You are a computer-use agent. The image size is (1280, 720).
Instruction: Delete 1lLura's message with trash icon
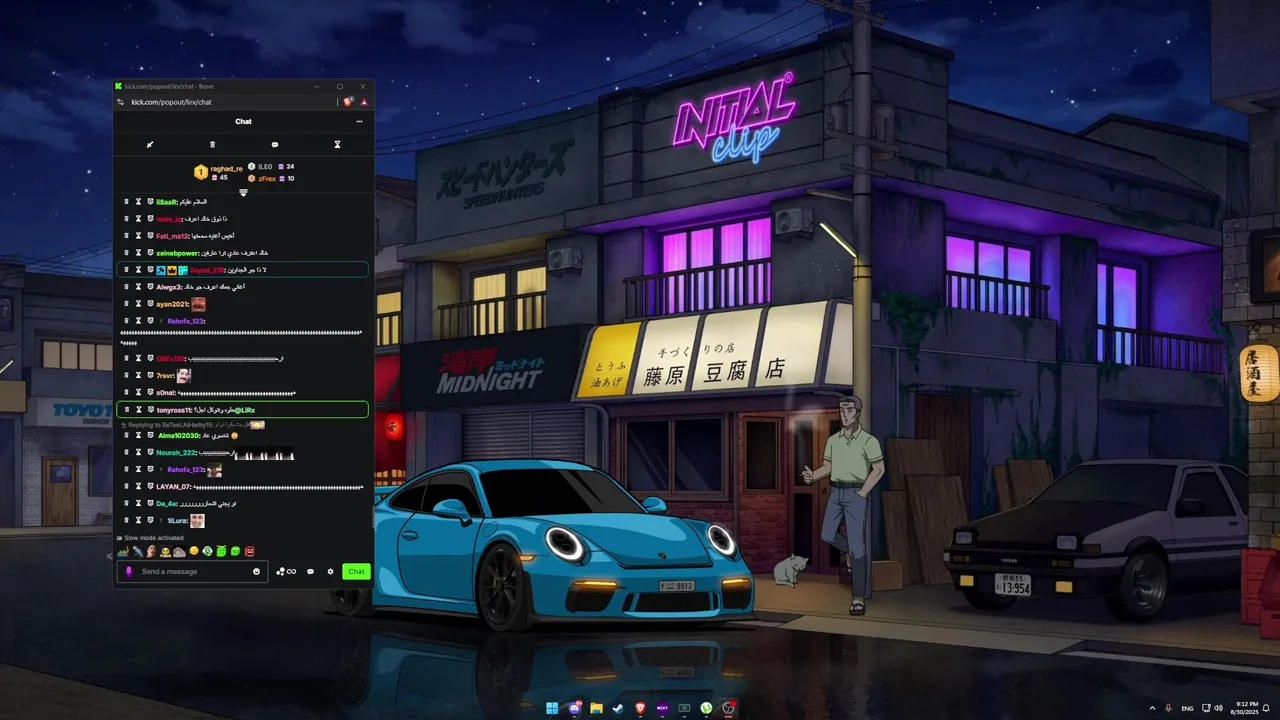pos(126,521)
